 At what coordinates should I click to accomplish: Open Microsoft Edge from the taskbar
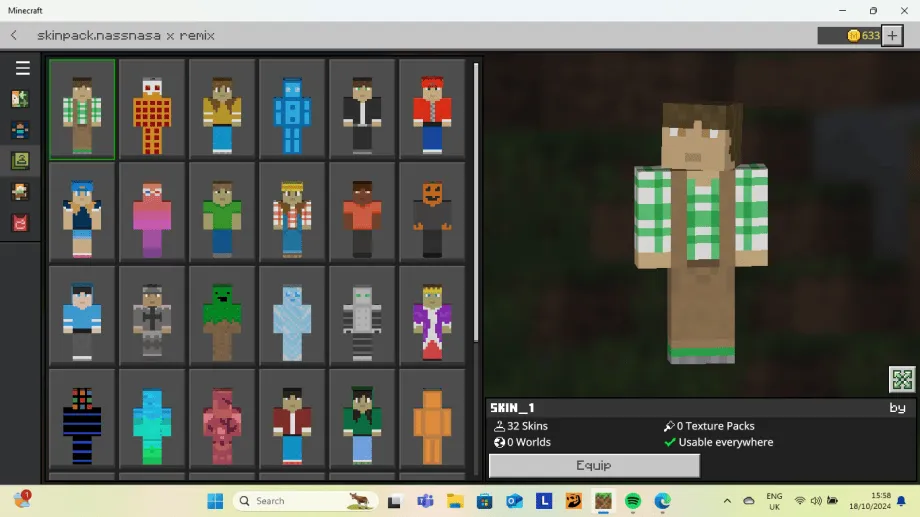click(x=662, y=501)
